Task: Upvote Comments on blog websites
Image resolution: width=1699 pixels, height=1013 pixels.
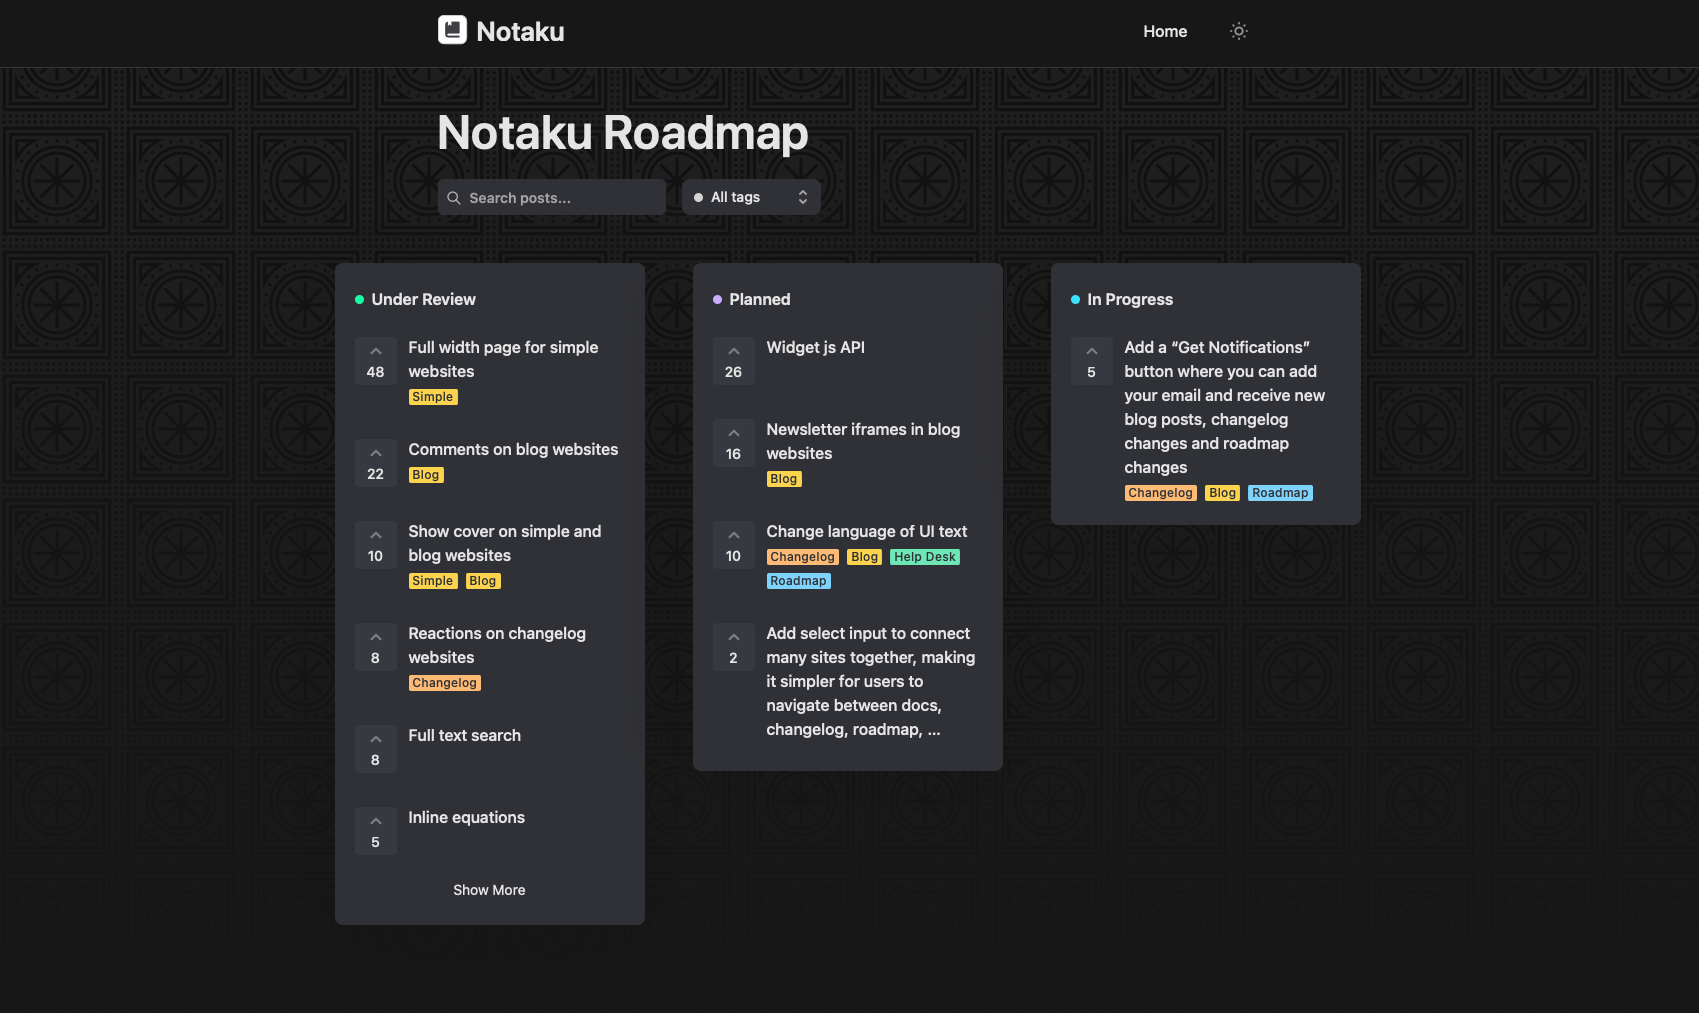Action: tap(376, 463)
